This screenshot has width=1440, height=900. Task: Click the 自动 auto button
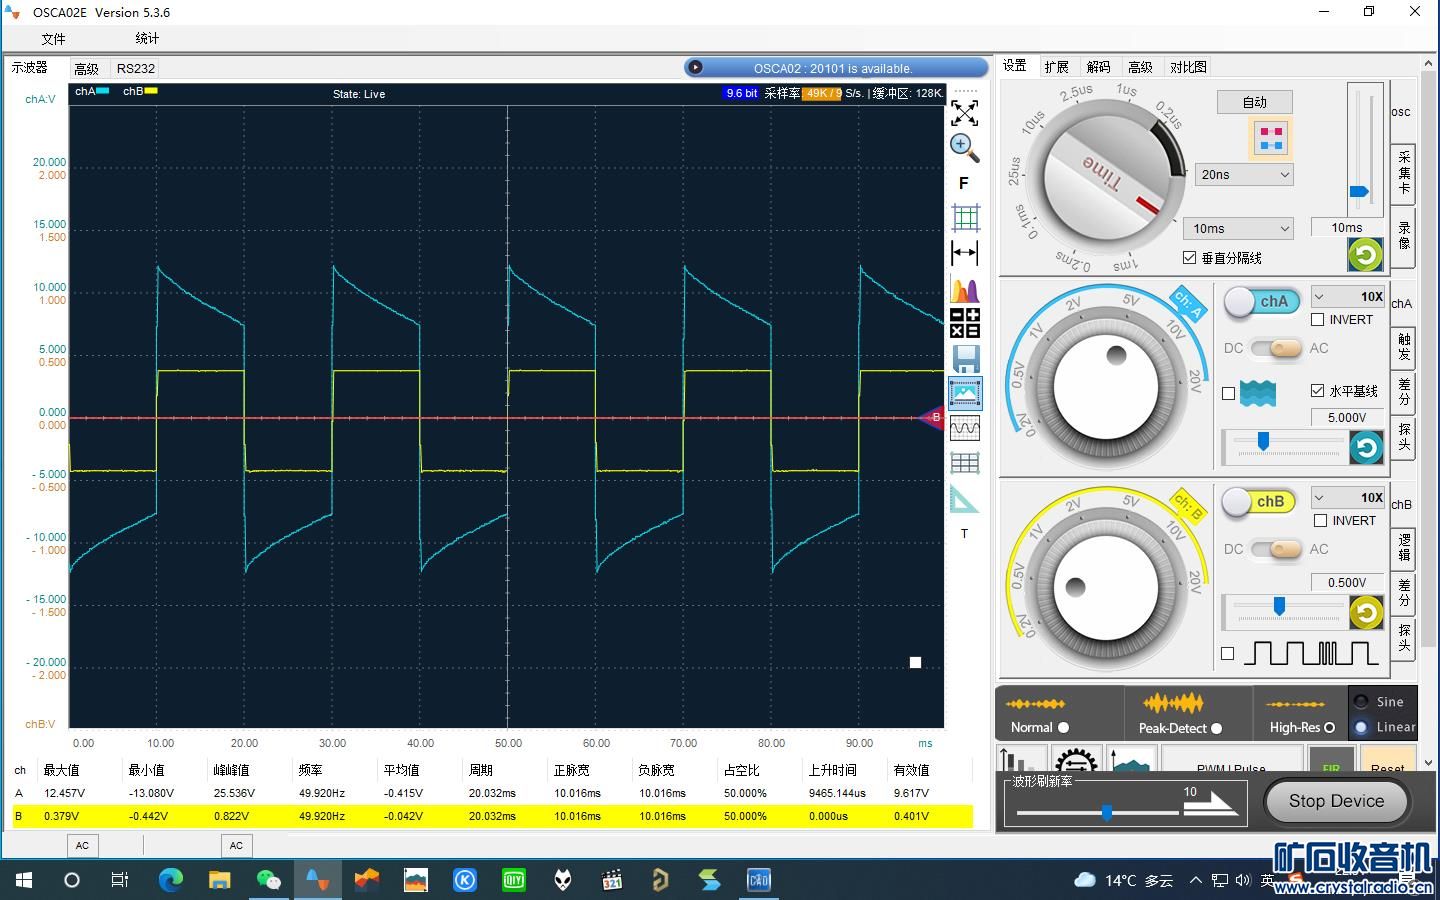(1254, 102)
